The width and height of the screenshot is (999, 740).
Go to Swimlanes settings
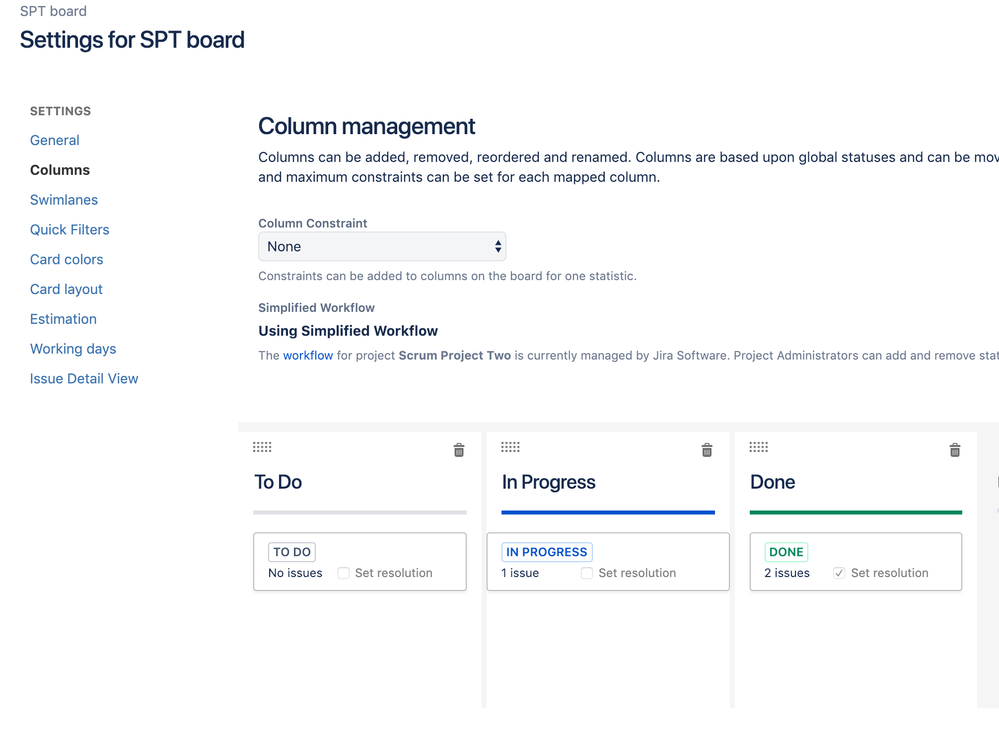pos(64,200)
